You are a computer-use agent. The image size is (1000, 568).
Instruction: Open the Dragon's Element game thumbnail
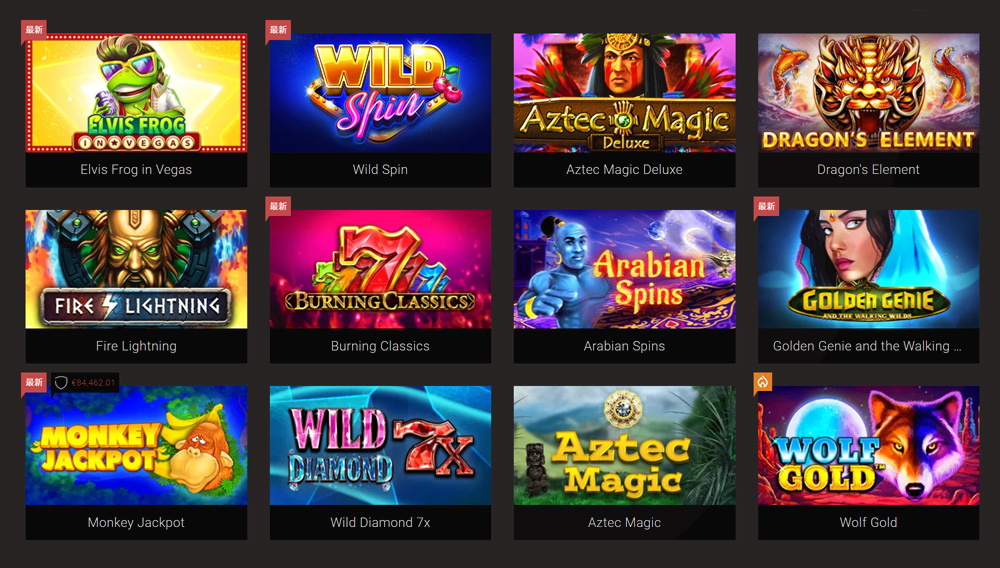(869, 93)
